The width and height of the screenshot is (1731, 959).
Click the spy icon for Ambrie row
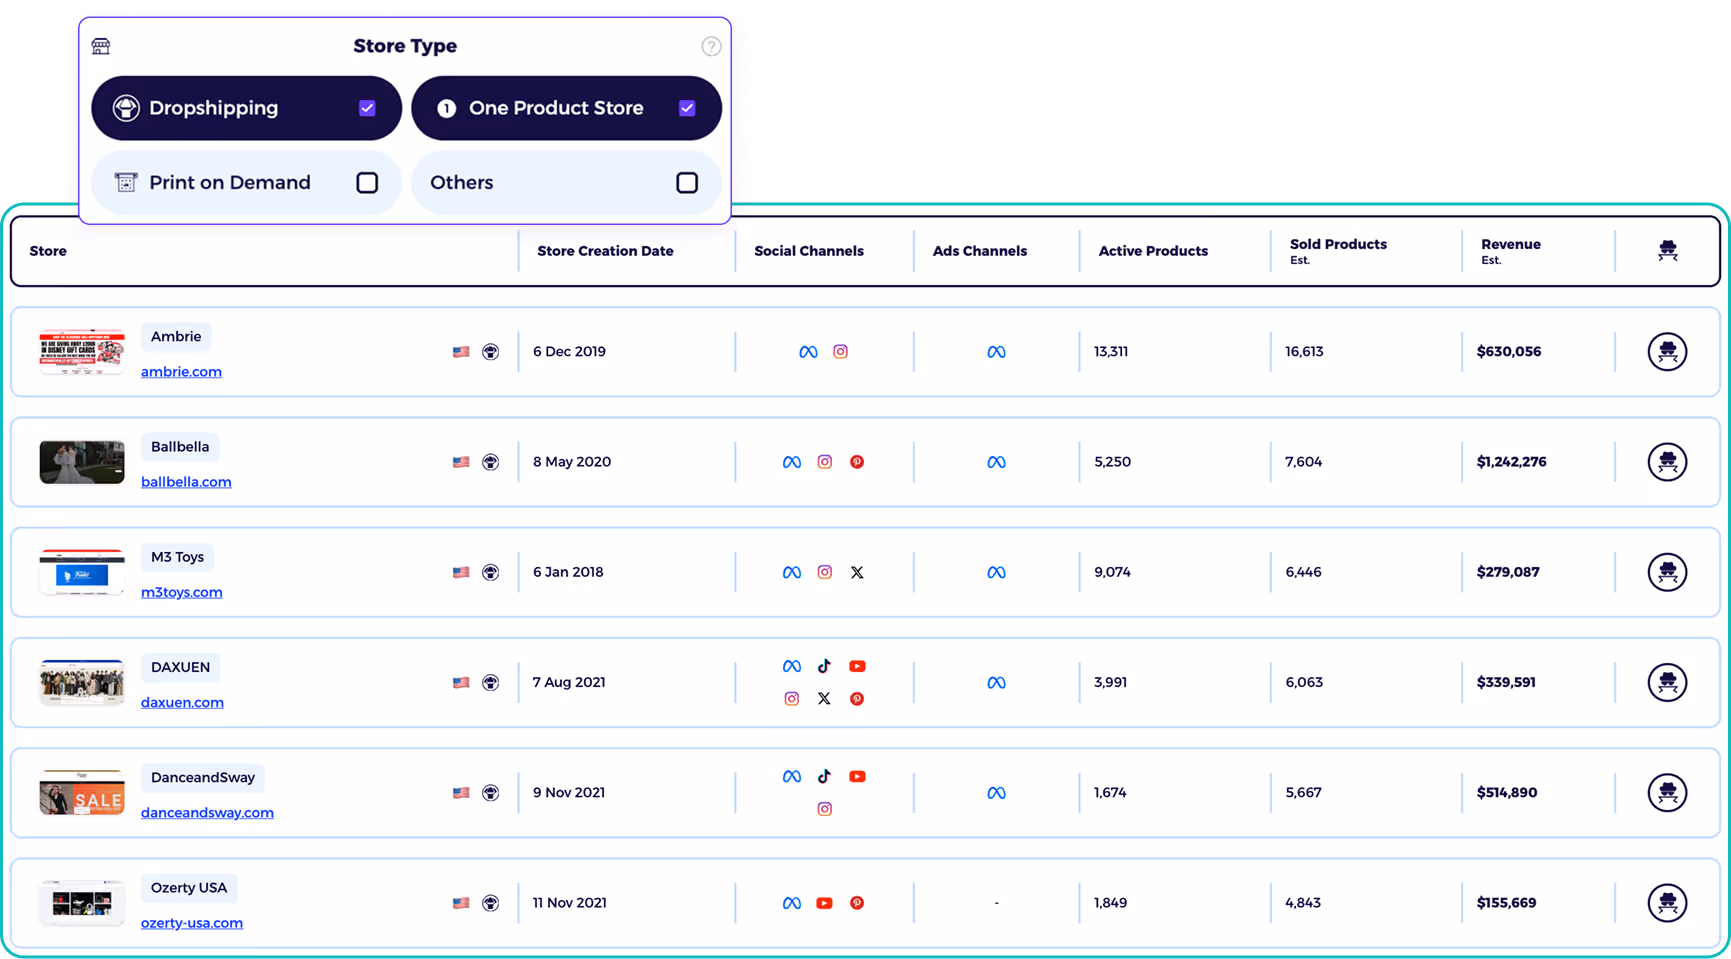click(1667, 352)
